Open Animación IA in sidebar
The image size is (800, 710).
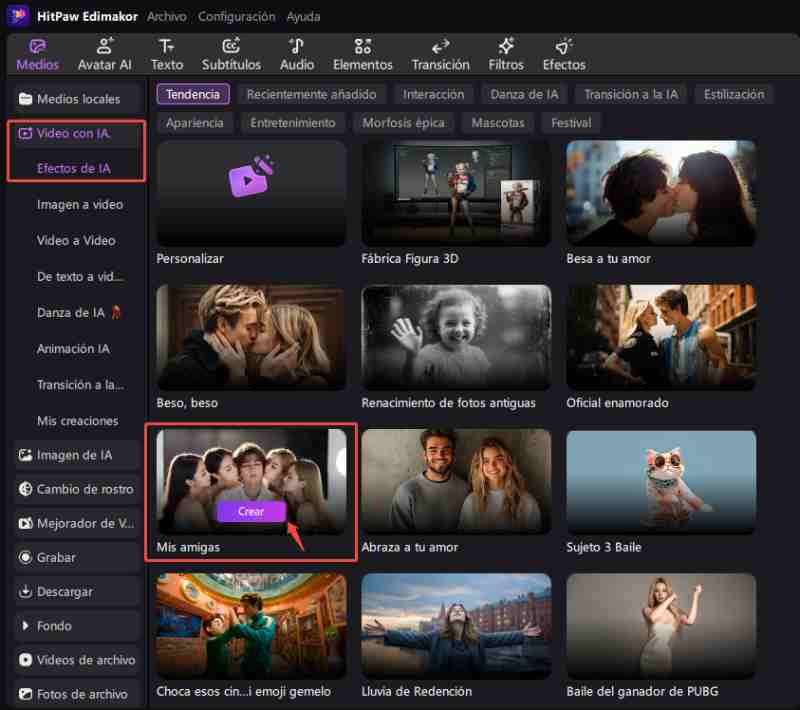tap(73, 349)
